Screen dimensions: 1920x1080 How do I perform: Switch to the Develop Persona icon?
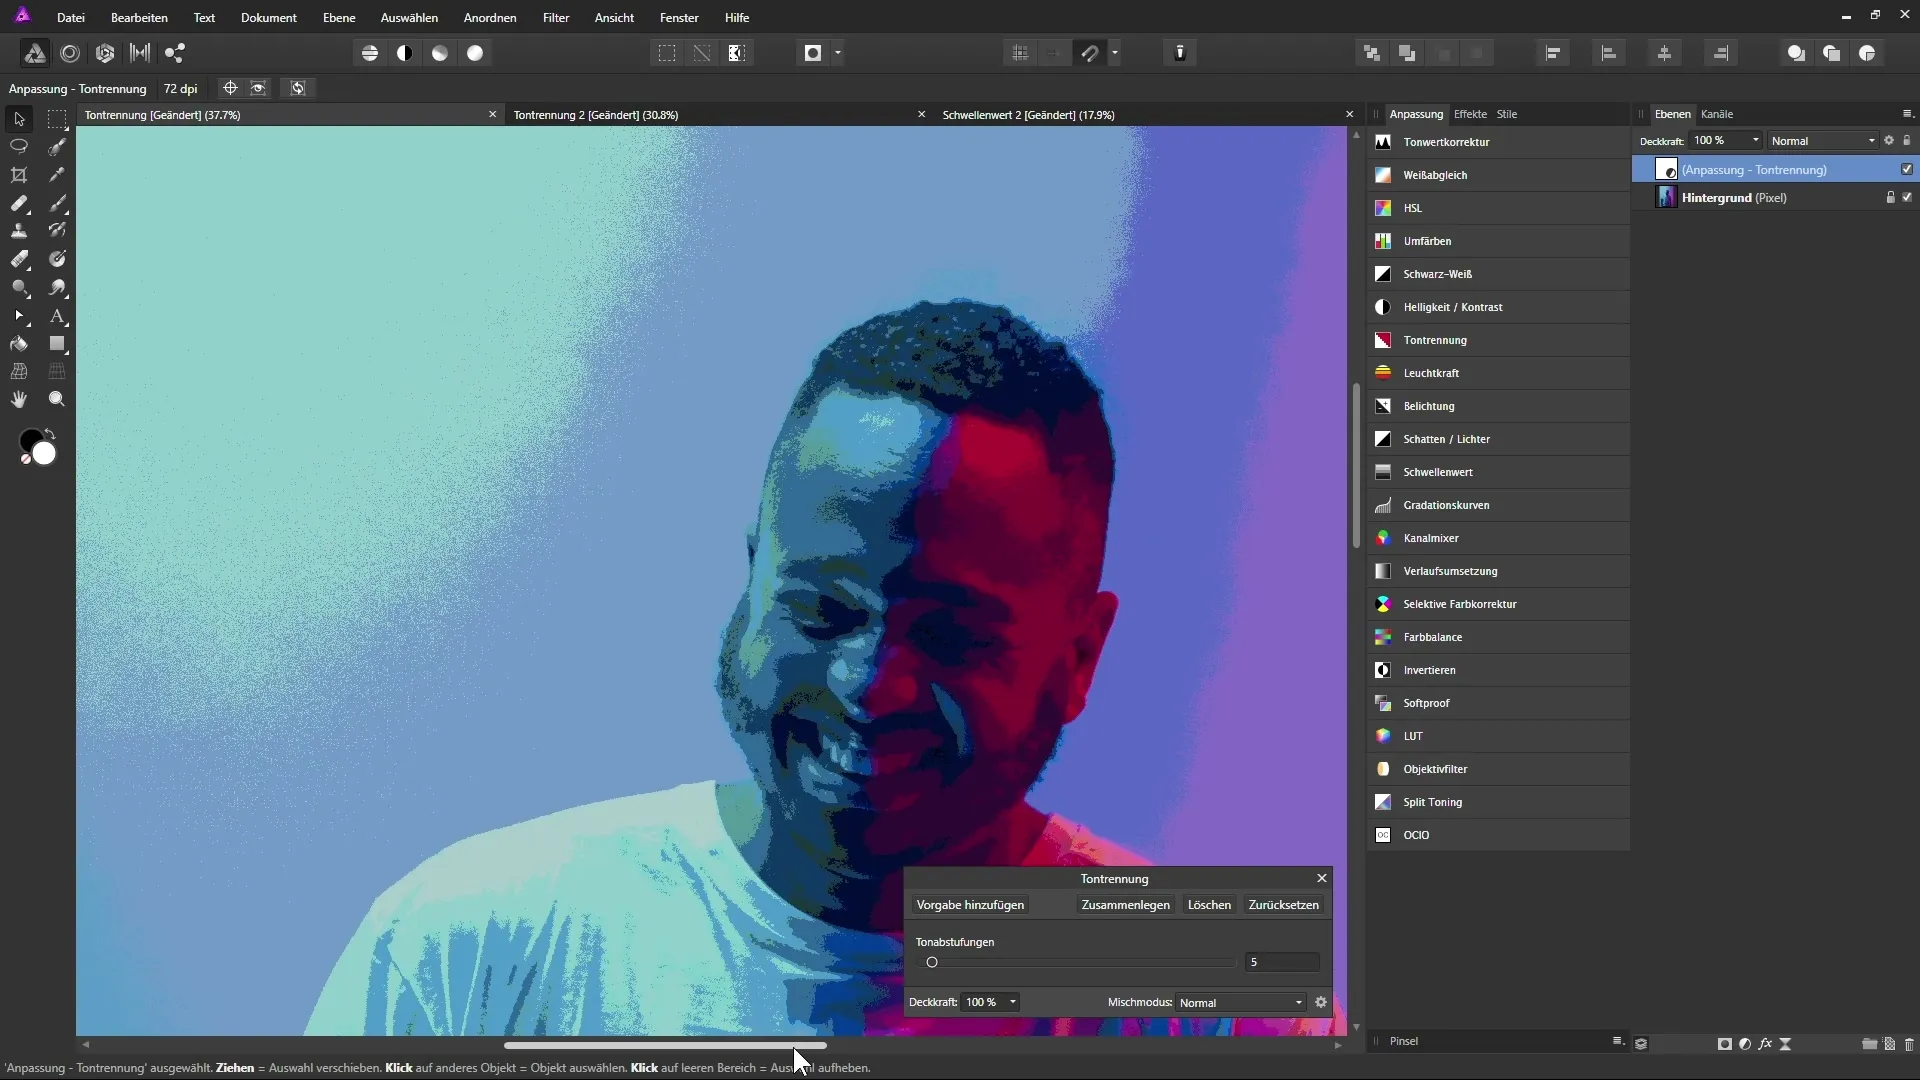(x=105, y=53)
